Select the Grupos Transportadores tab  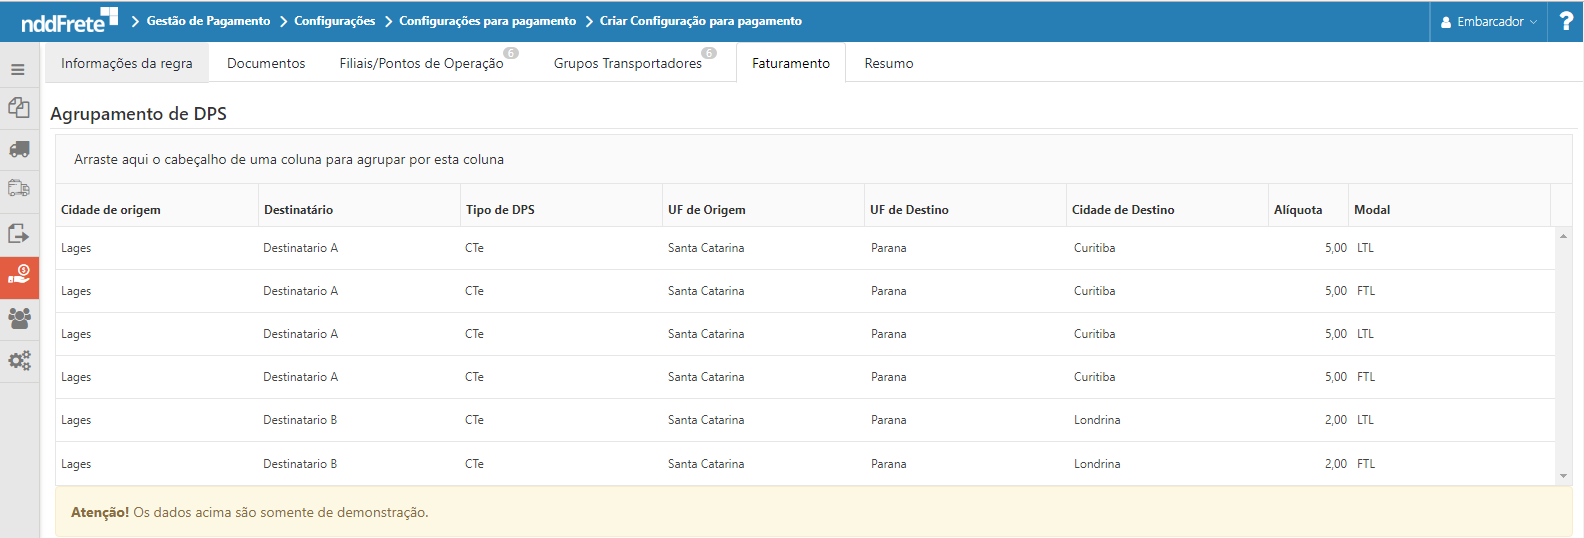click(x=628, y=63)
